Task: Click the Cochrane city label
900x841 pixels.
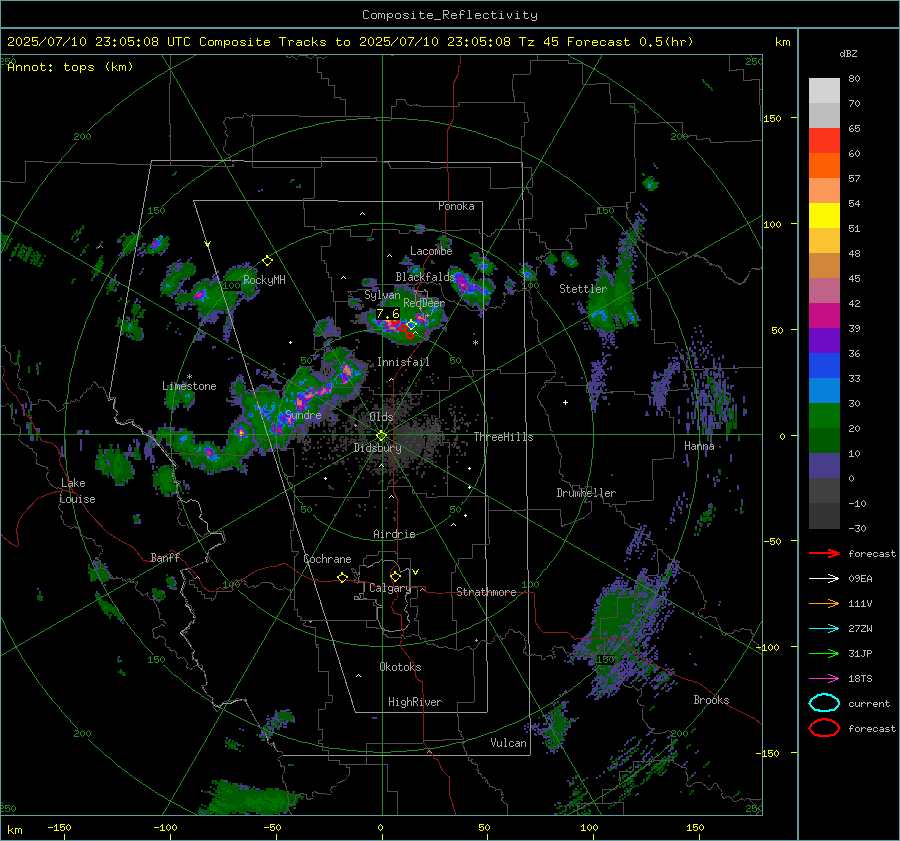Action: tap(327, 559)
